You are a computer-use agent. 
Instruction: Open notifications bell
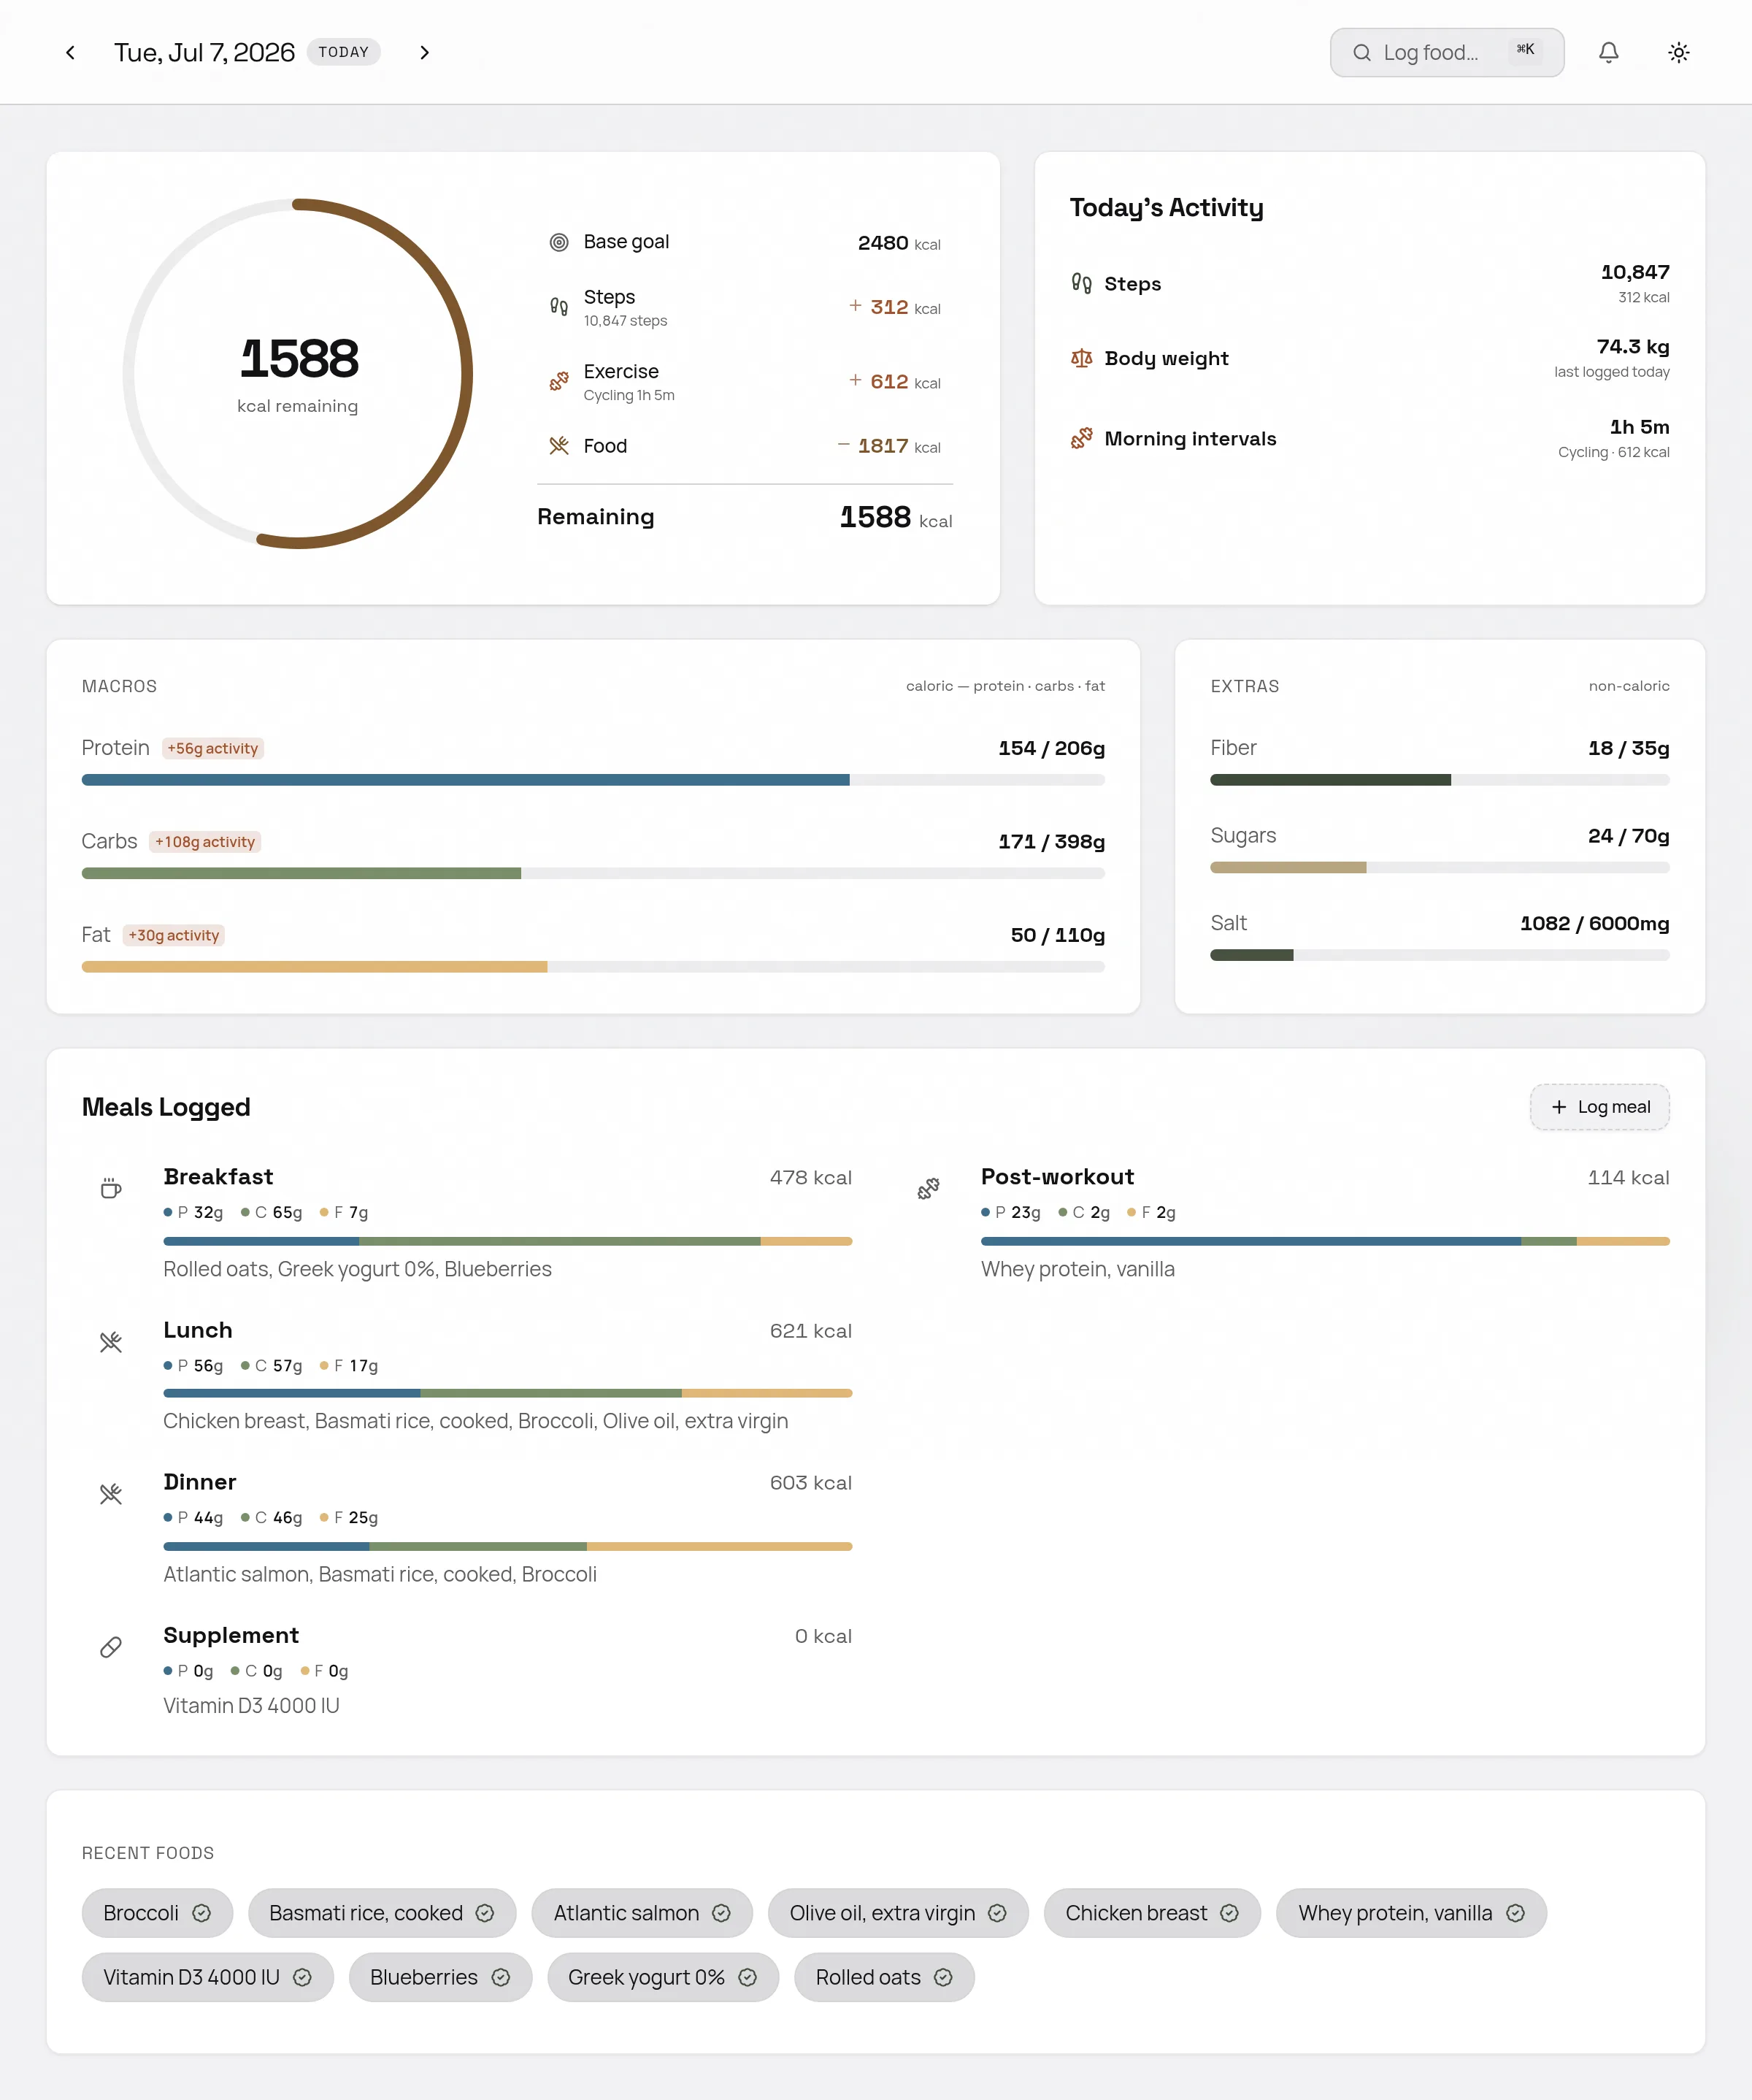click(x=1608, y=53)
